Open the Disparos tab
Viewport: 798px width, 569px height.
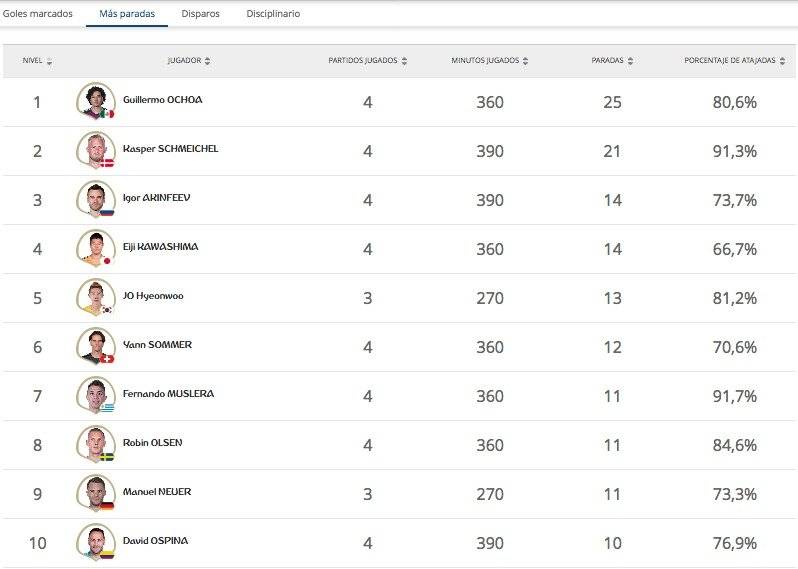(201, 14)
